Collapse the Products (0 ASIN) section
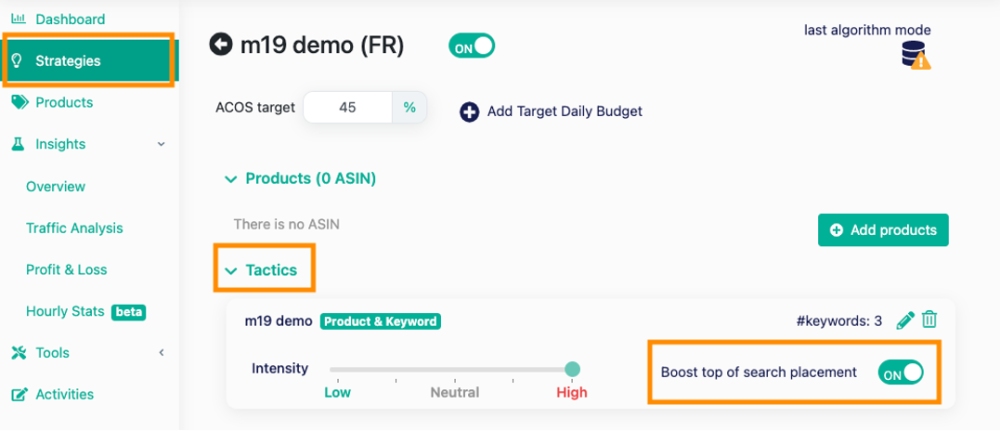The image size is (1000, 431). click(232, 179)
